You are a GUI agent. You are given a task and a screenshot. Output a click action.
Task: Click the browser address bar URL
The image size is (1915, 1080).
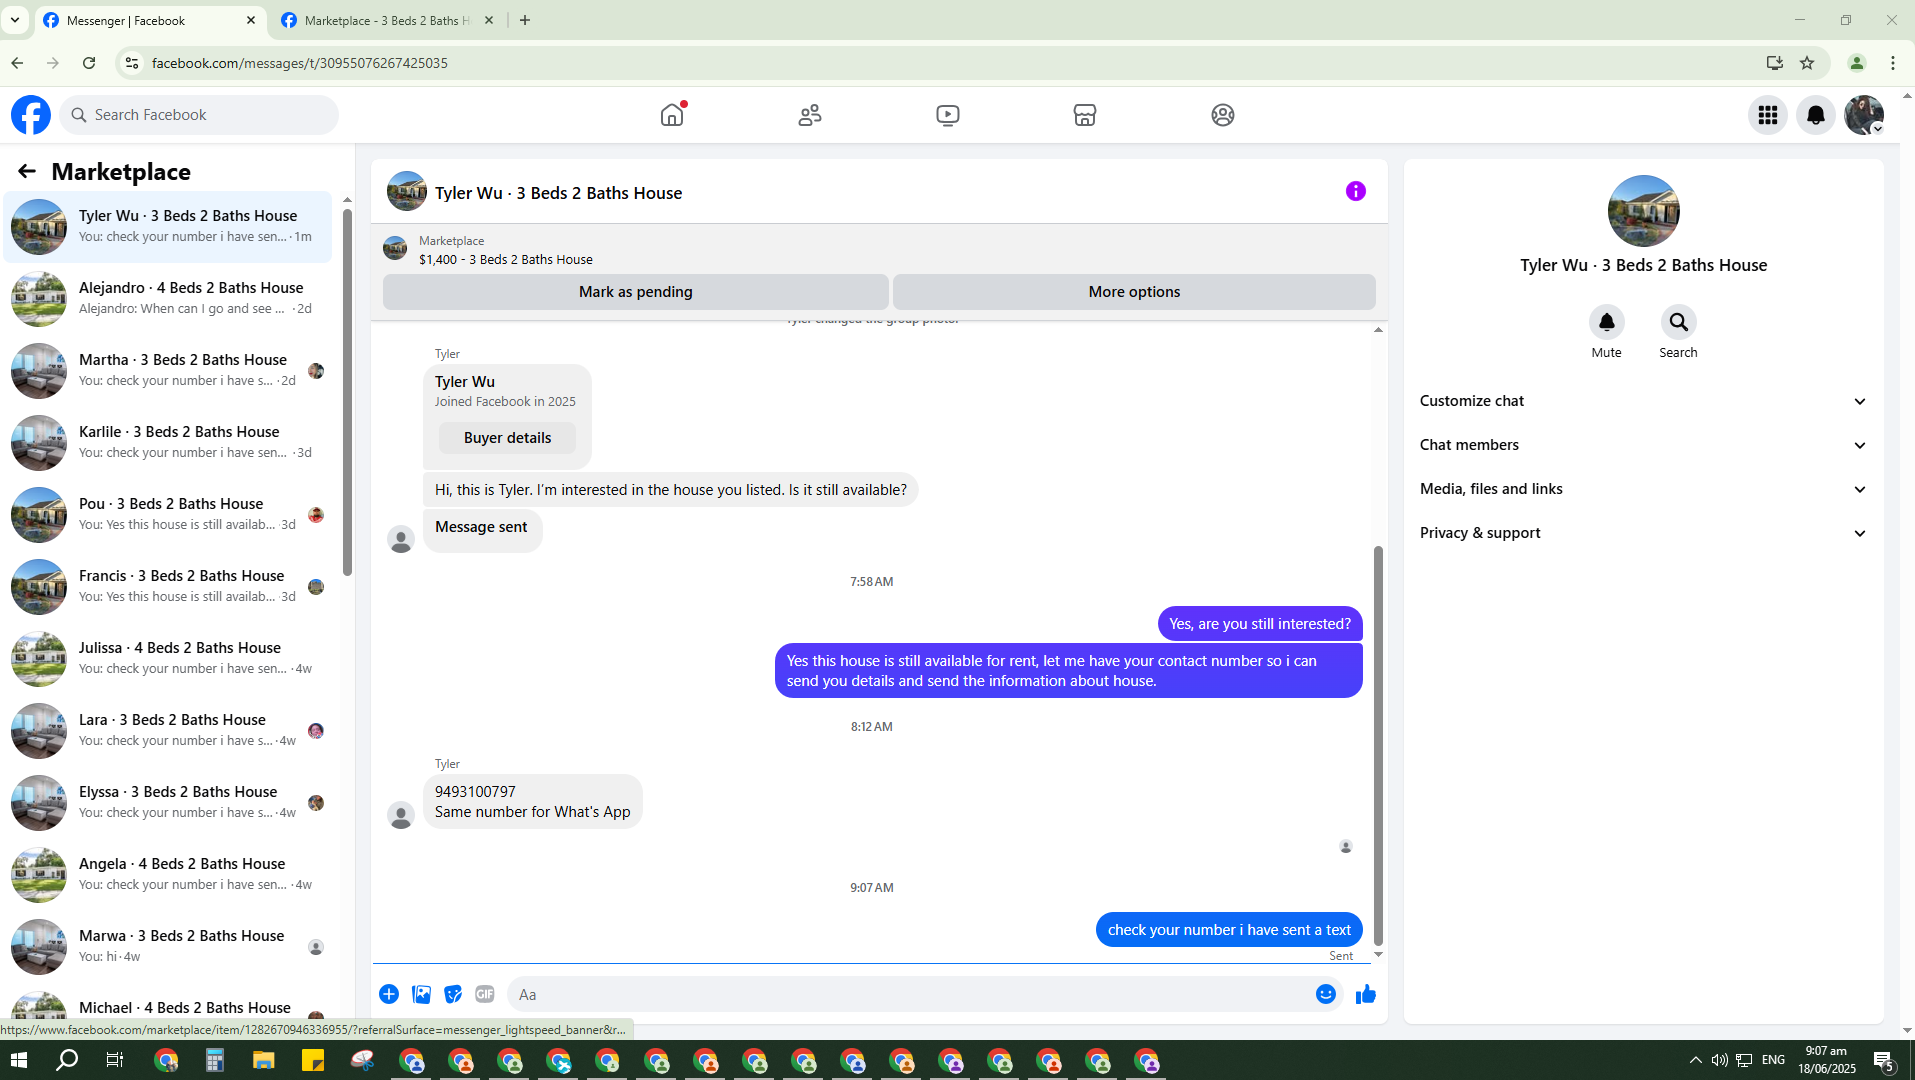pos(300,63)
